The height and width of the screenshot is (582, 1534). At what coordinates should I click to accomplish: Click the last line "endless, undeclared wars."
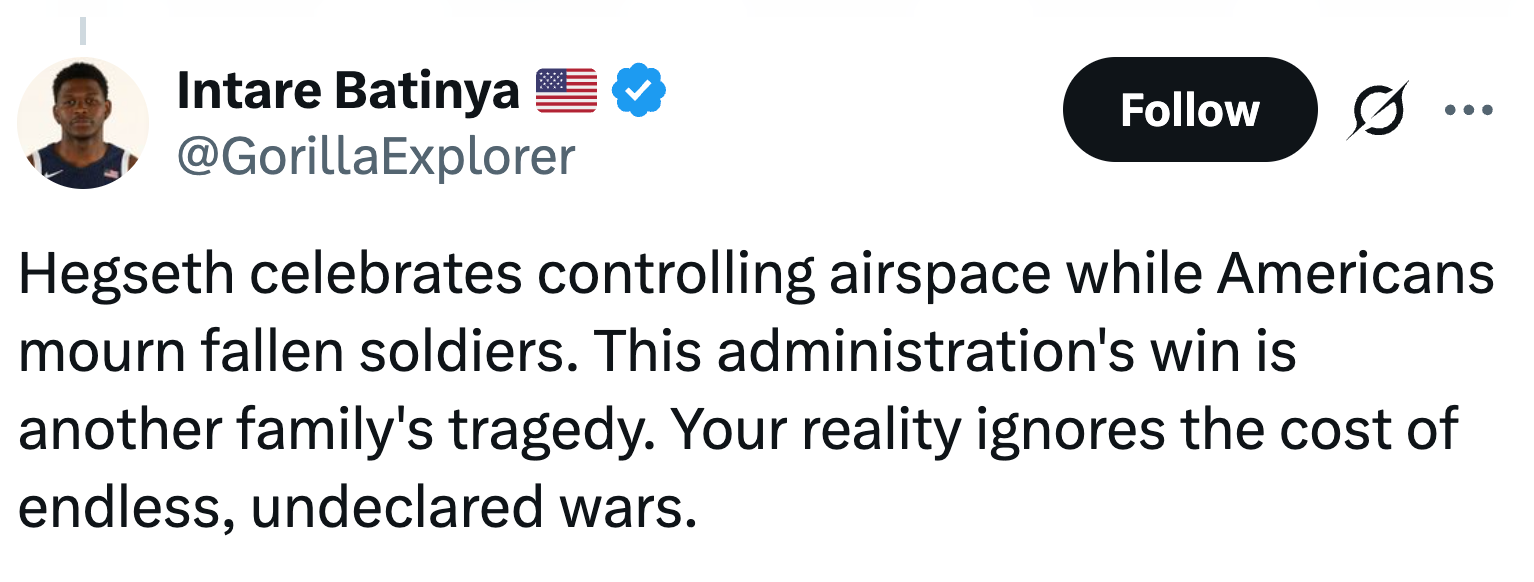point(357,508)
